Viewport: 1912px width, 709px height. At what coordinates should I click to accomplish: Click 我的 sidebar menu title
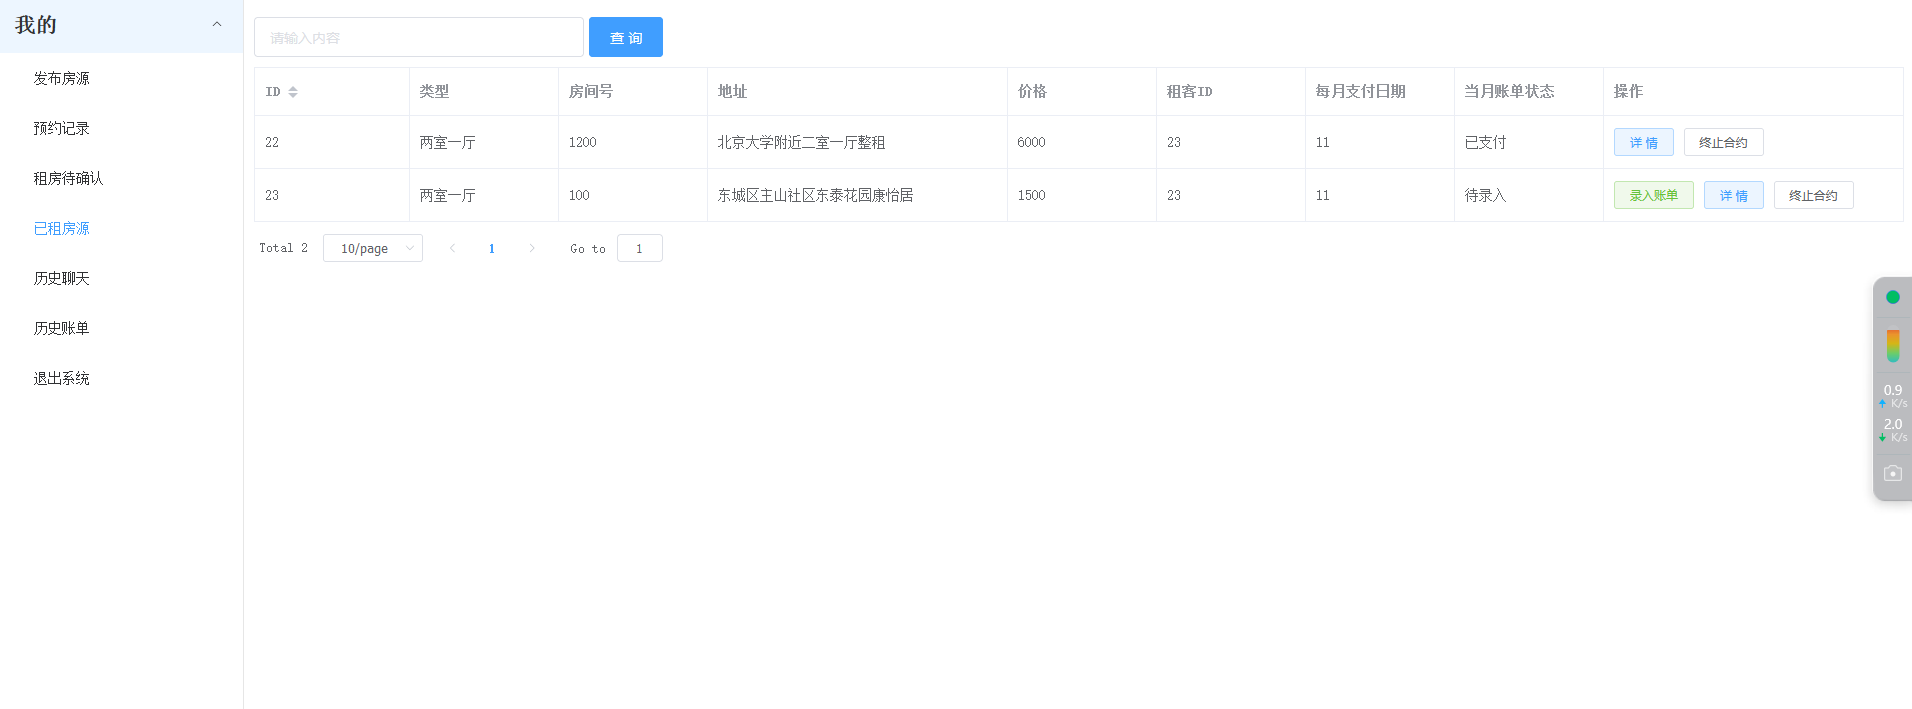pyautogui.click(x=36, y=25)
